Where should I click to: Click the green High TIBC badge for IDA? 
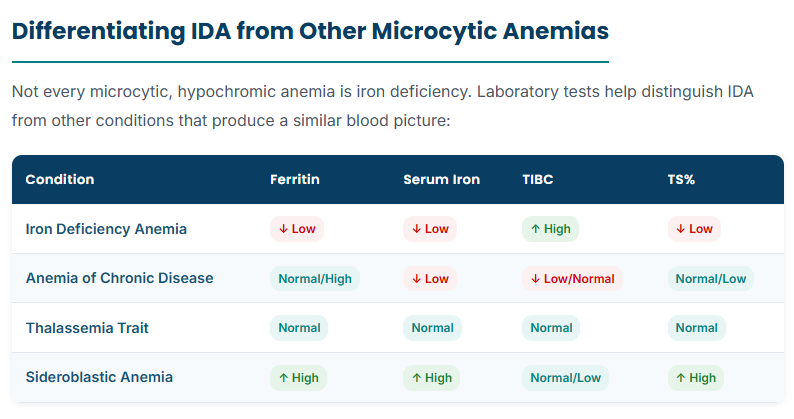(550, 229)
